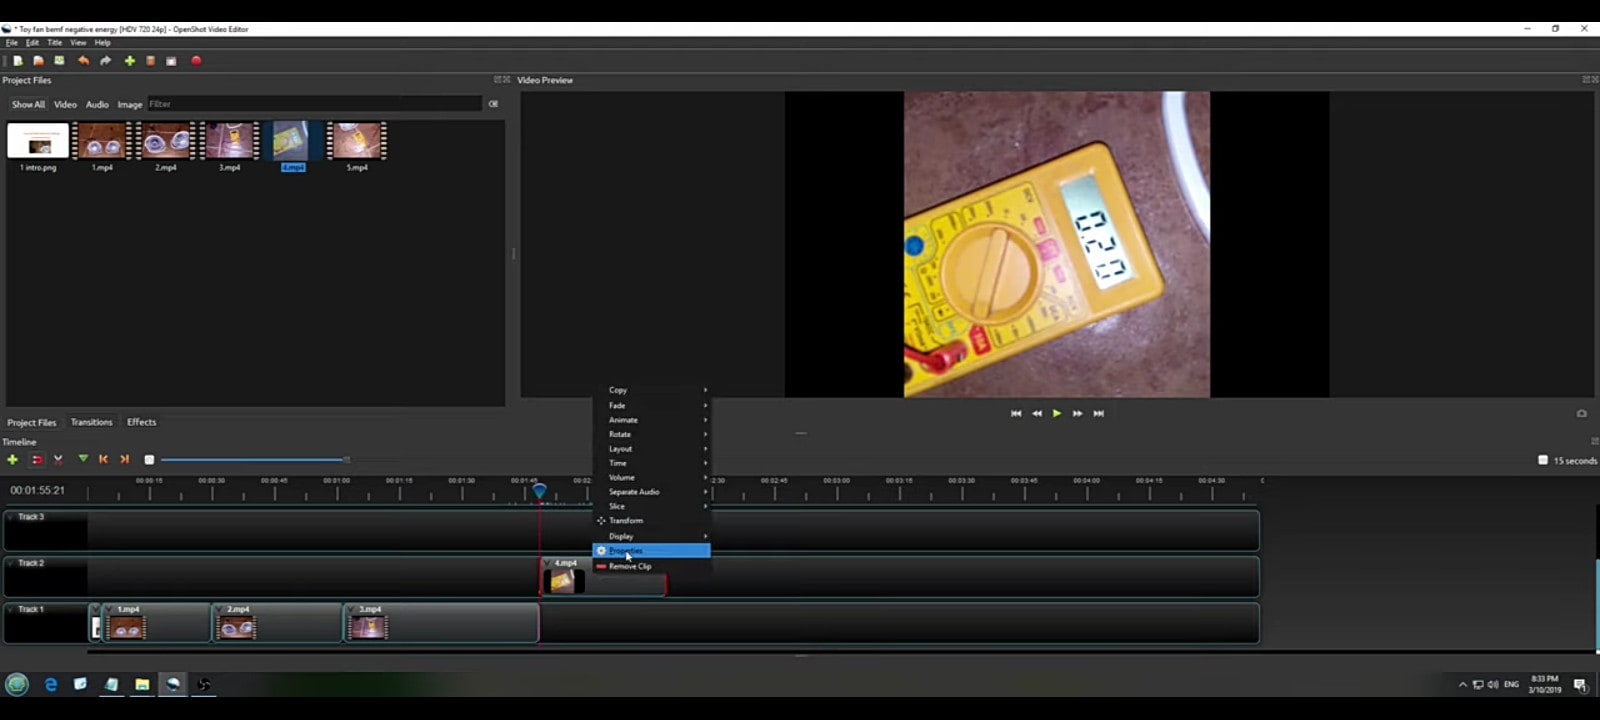Add a new track with the green plus
Viewport: 1600px width, 720px height.
tap(12, 459)
